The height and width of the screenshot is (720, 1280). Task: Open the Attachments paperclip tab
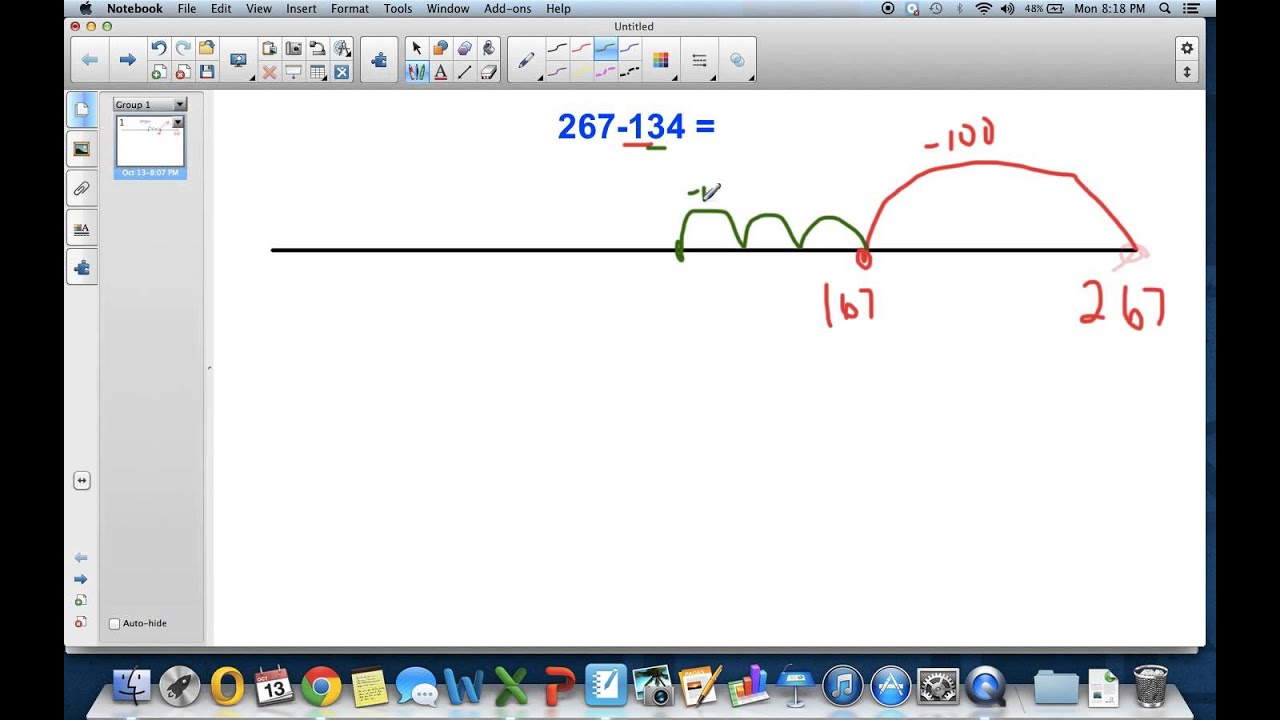pyautogui.click(x=82, y=188)
